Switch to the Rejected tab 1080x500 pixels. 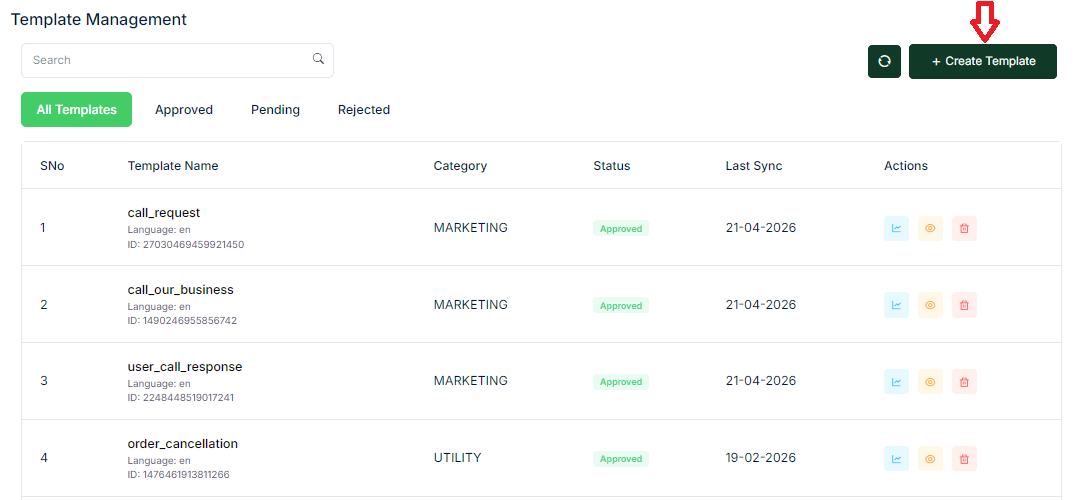pos(364,110)
